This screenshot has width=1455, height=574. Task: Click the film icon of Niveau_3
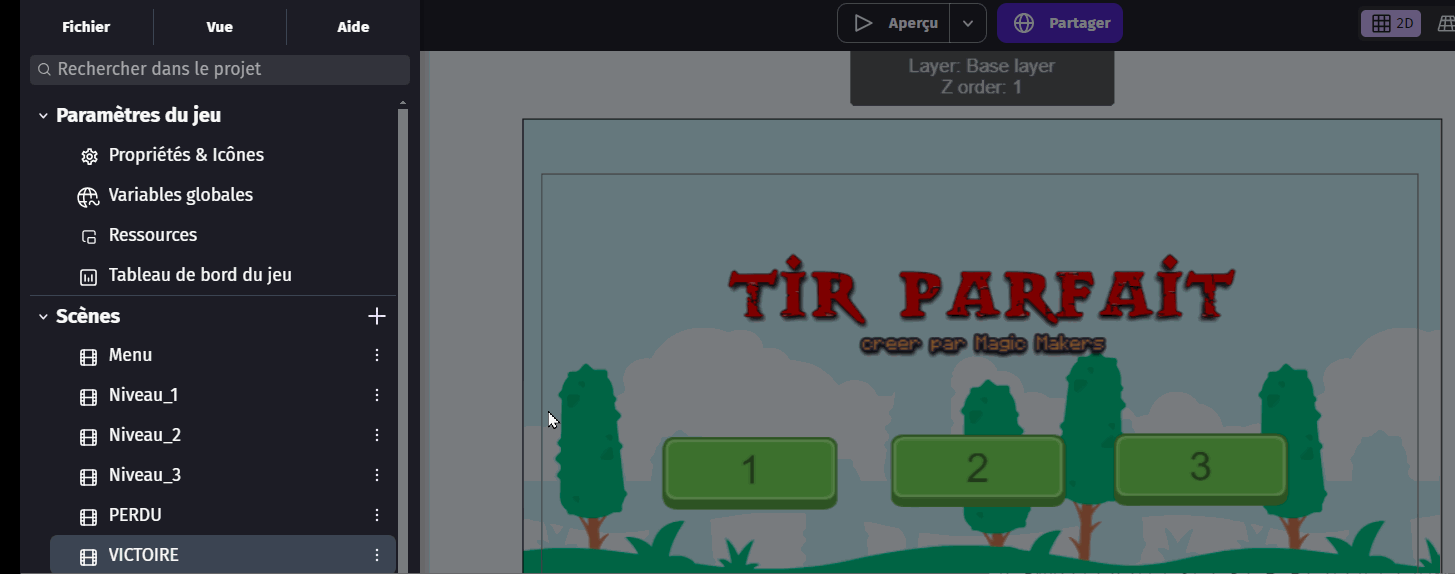(x=89, y=476)
